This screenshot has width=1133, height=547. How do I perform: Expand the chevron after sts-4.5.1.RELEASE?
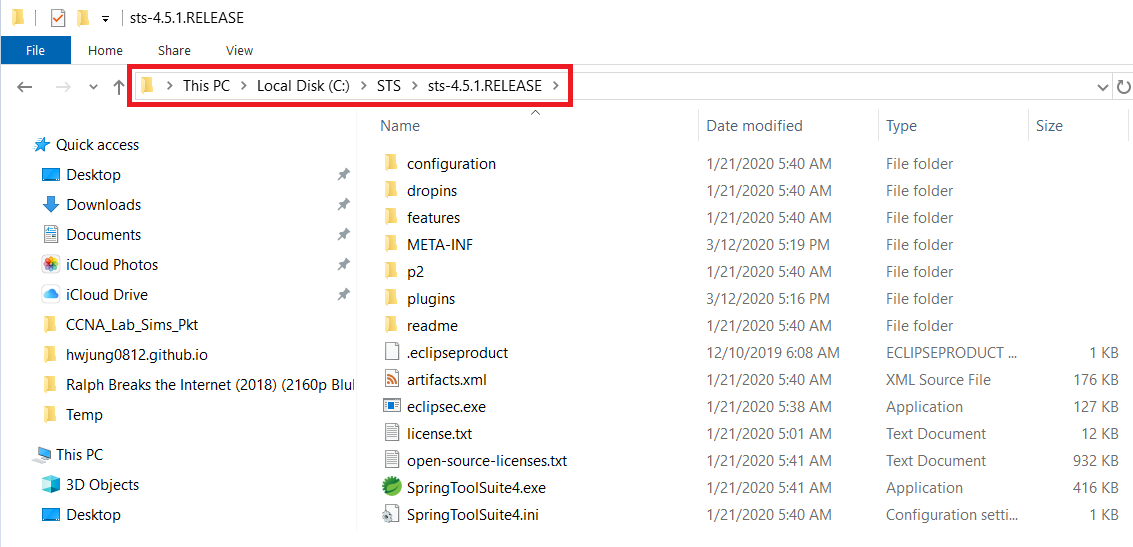556,86
